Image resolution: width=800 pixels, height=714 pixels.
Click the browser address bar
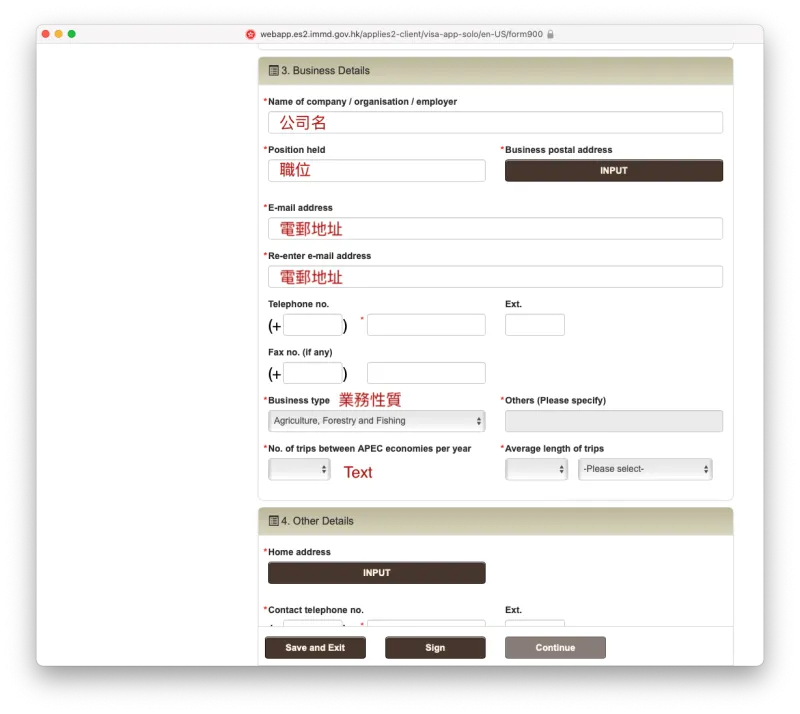click(400, 33)
